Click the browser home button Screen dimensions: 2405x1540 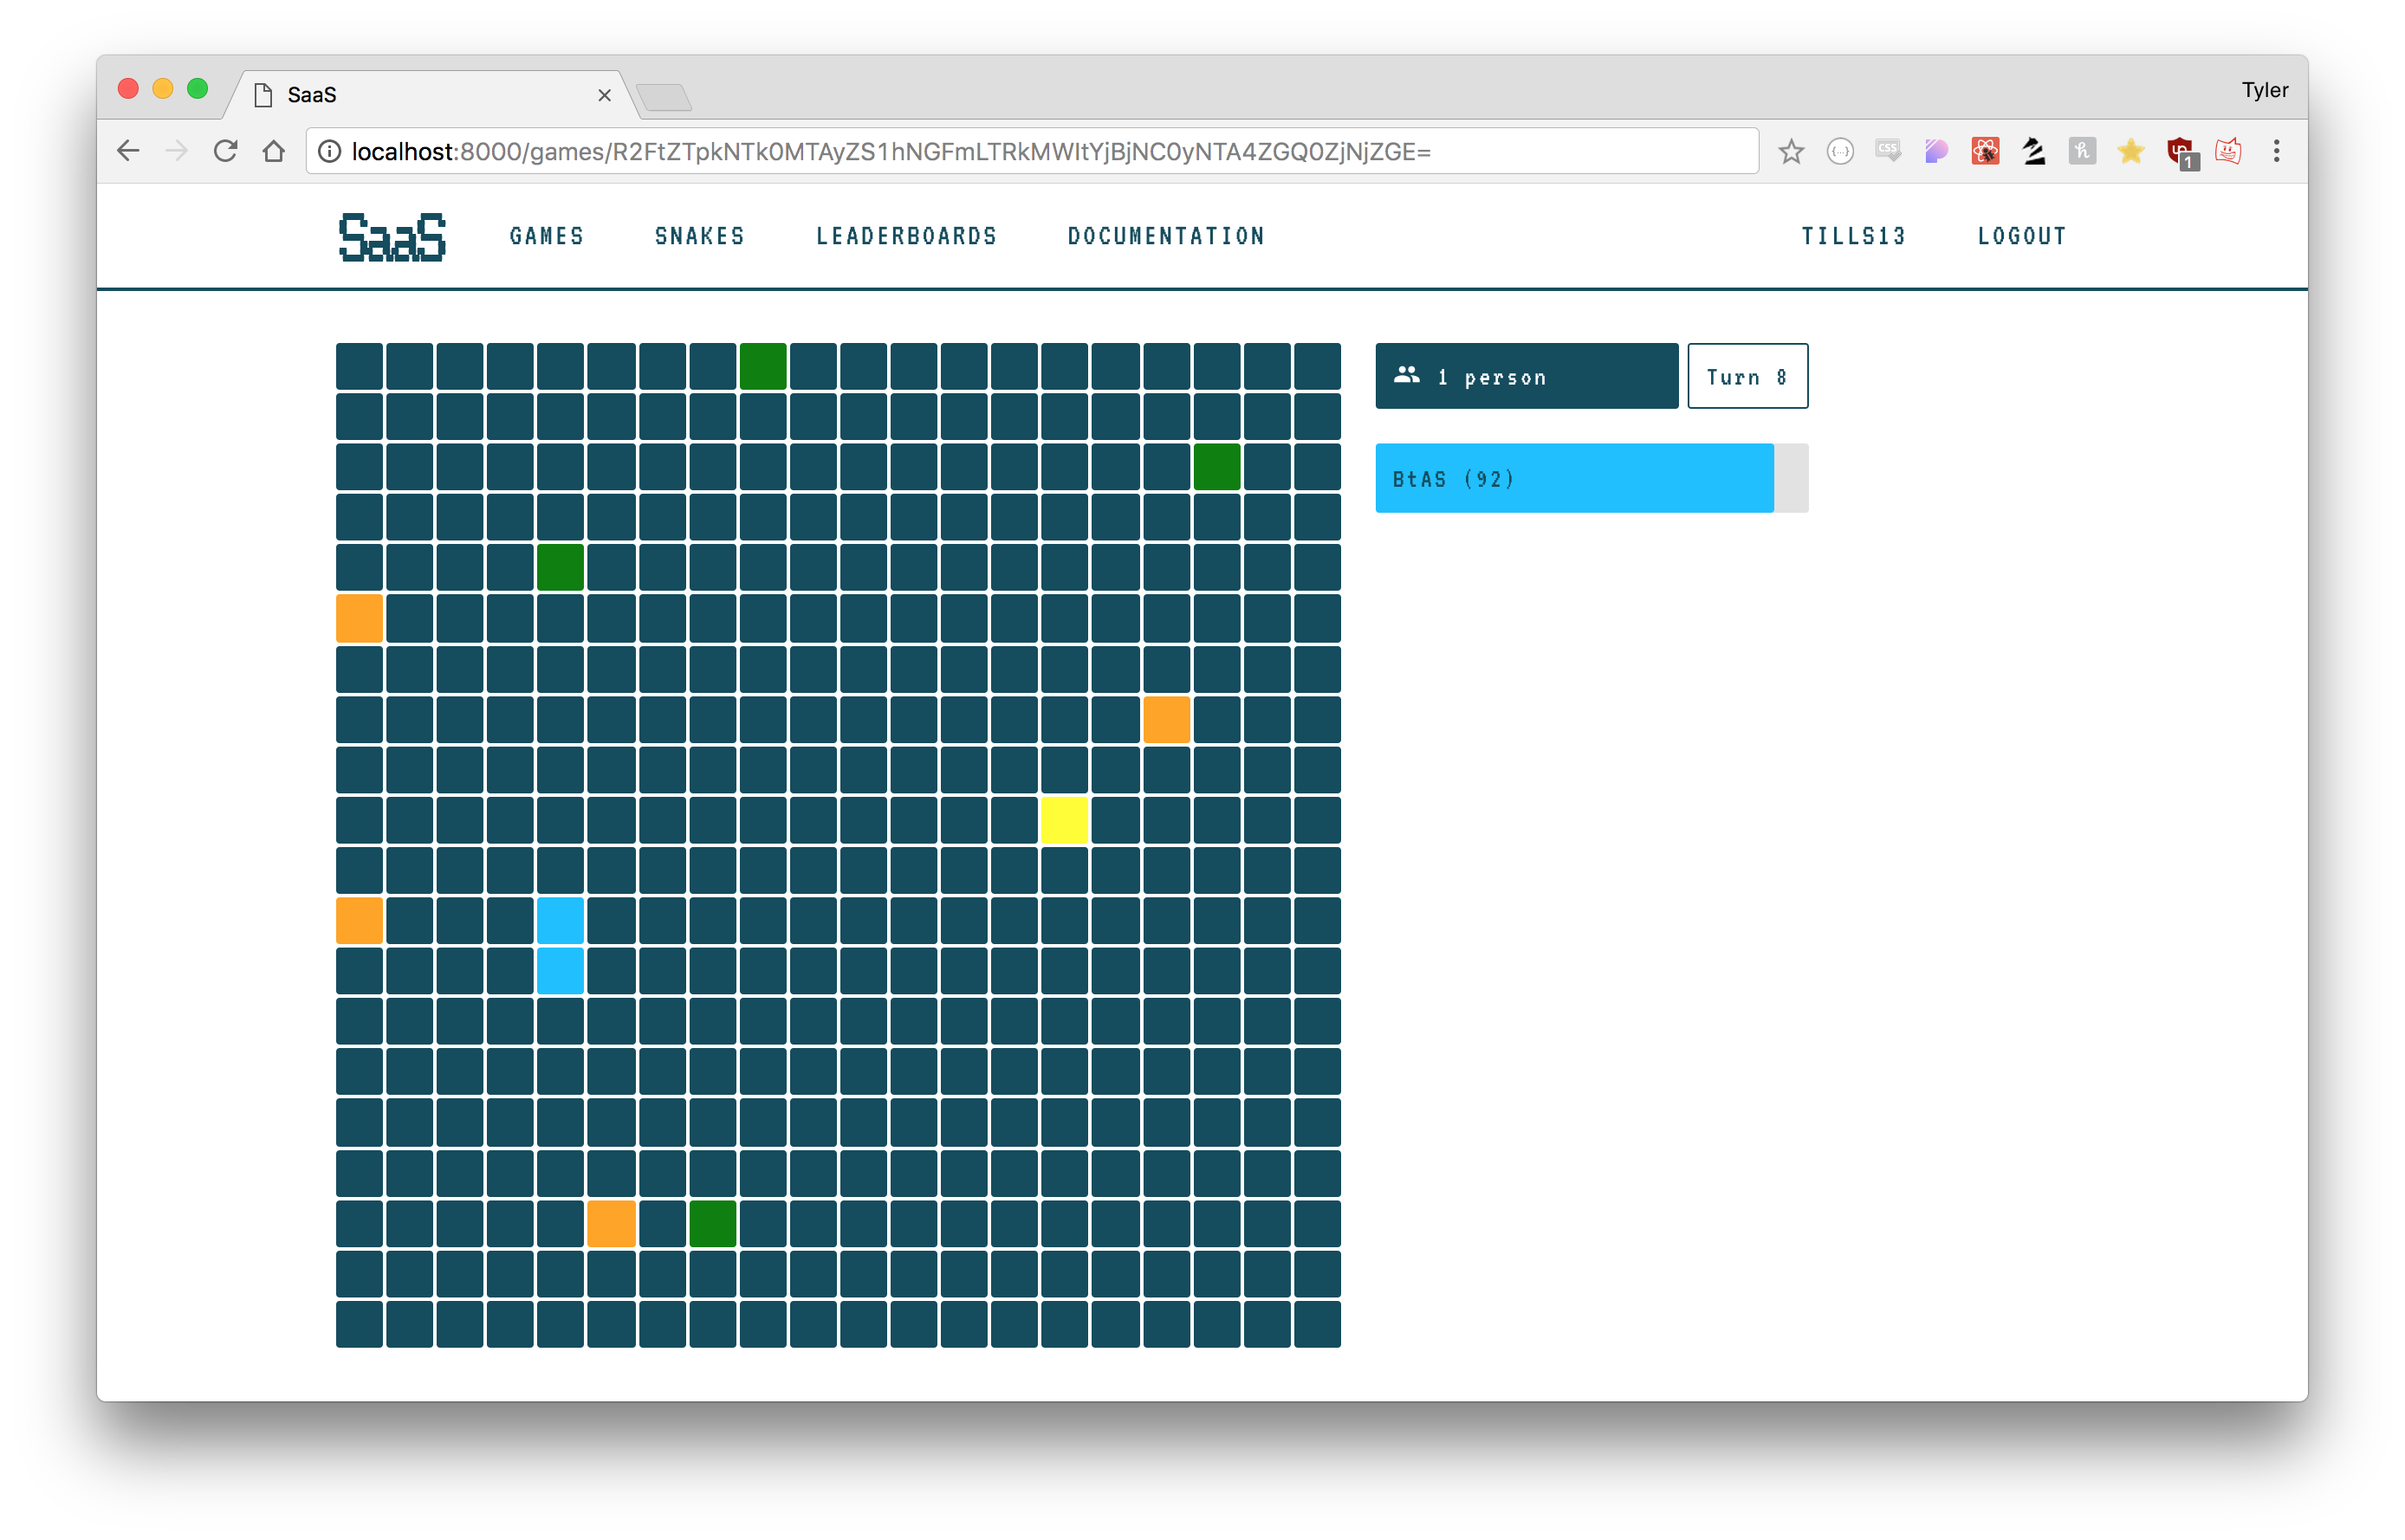pyautogui.click(x=274, y=151)
